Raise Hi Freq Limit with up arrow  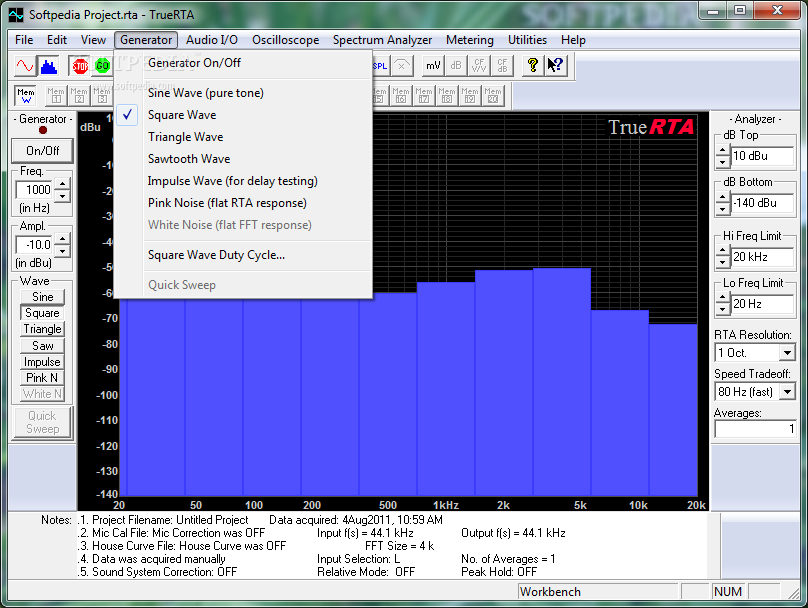click(723, 251)
